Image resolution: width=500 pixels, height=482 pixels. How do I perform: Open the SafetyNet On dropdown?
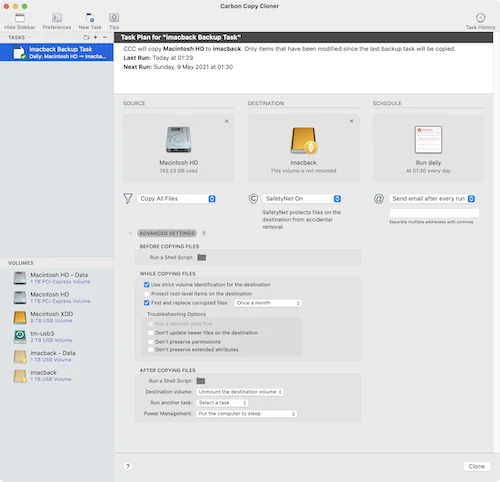tap(302, 199)
